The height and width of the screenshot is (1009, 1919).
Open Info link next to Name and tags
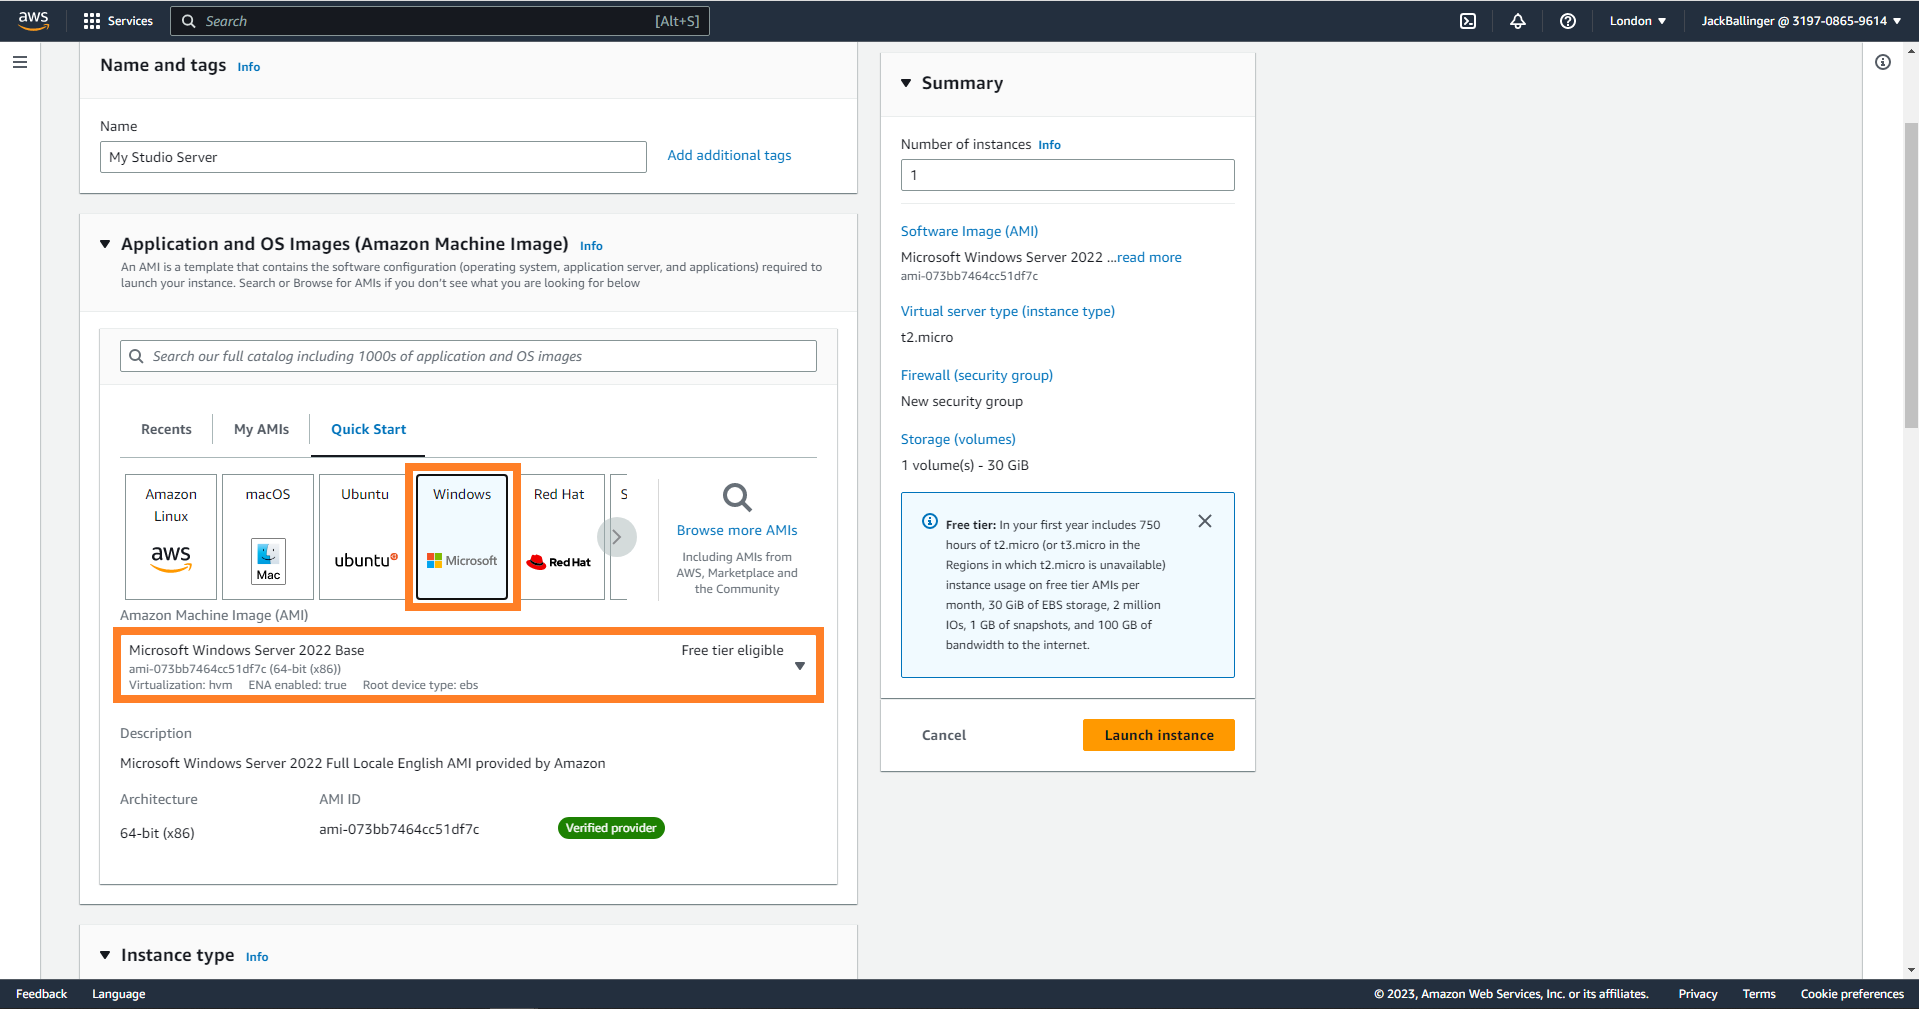pyautogui.click(x=249, y=67)
